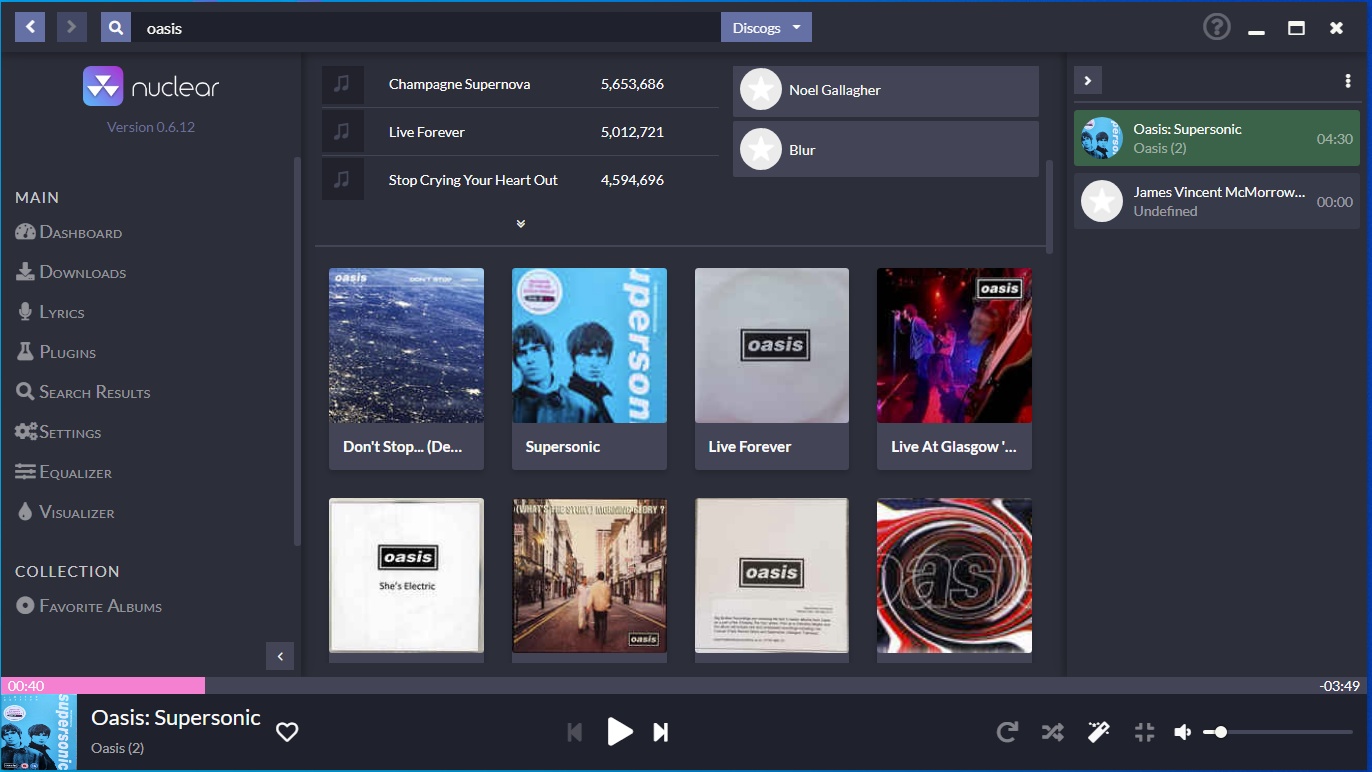Select the Stop Crying Your Heart Out track

[520, 180]
